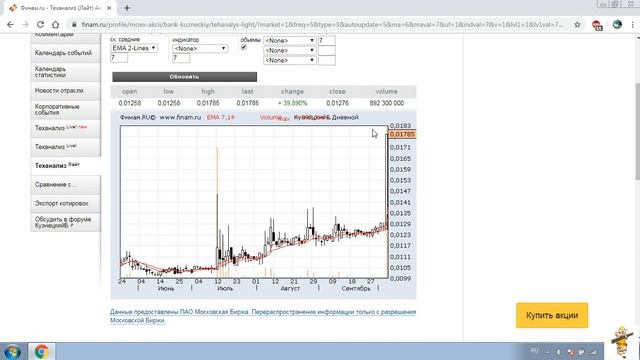Open Теханализ Live new sidebar item
The height and width of the screenshot is (360, 640).
65,128
